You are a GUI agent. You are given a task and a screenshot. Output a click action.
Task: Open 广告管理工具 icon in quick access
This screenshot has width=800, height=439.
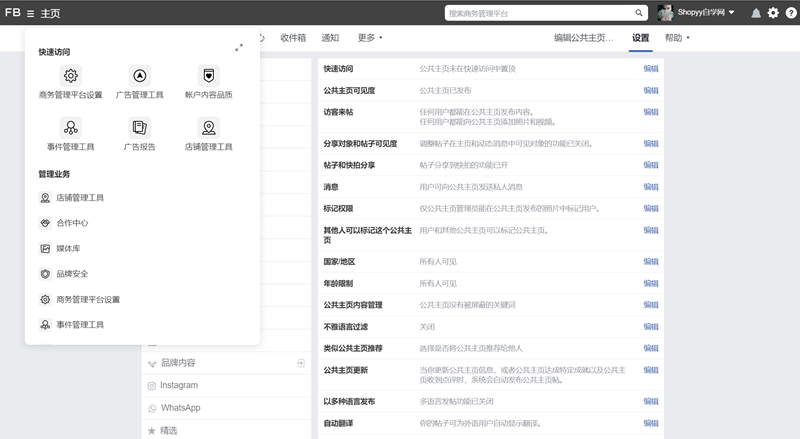pos(139,76)
